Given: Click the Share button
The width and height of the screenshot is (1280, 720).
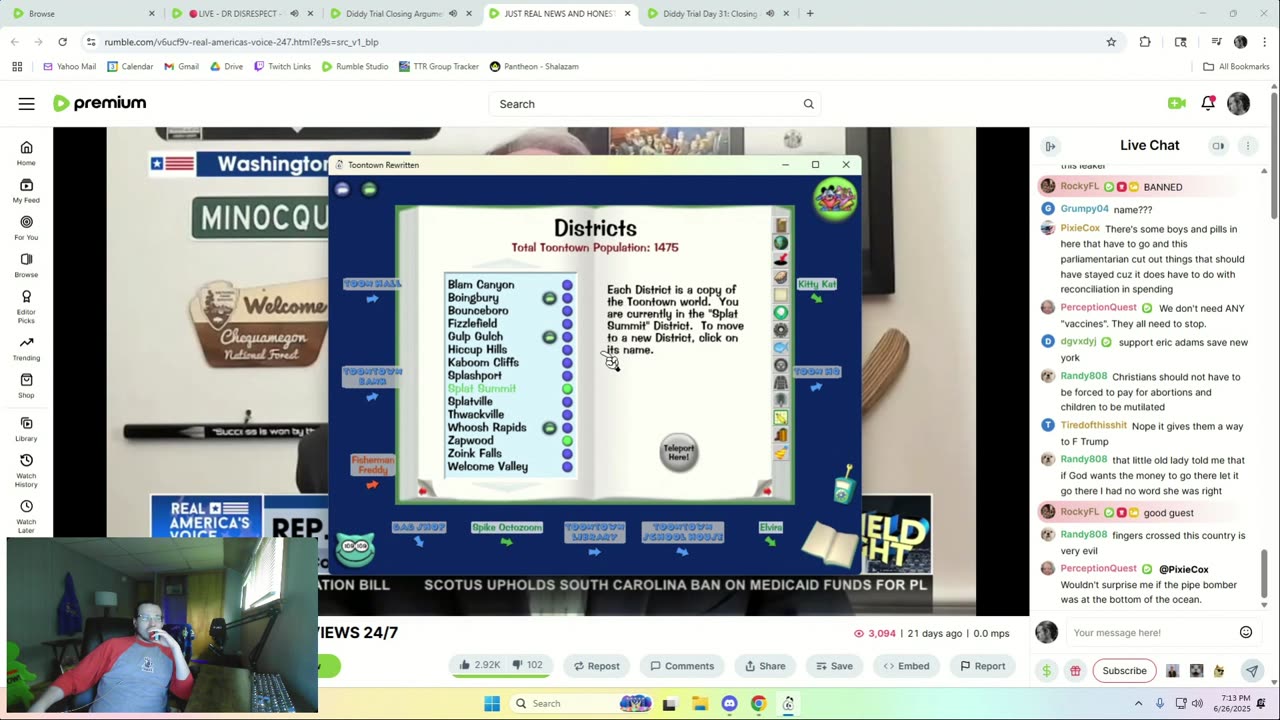Looking at the screenshot, I should point(765,665).
